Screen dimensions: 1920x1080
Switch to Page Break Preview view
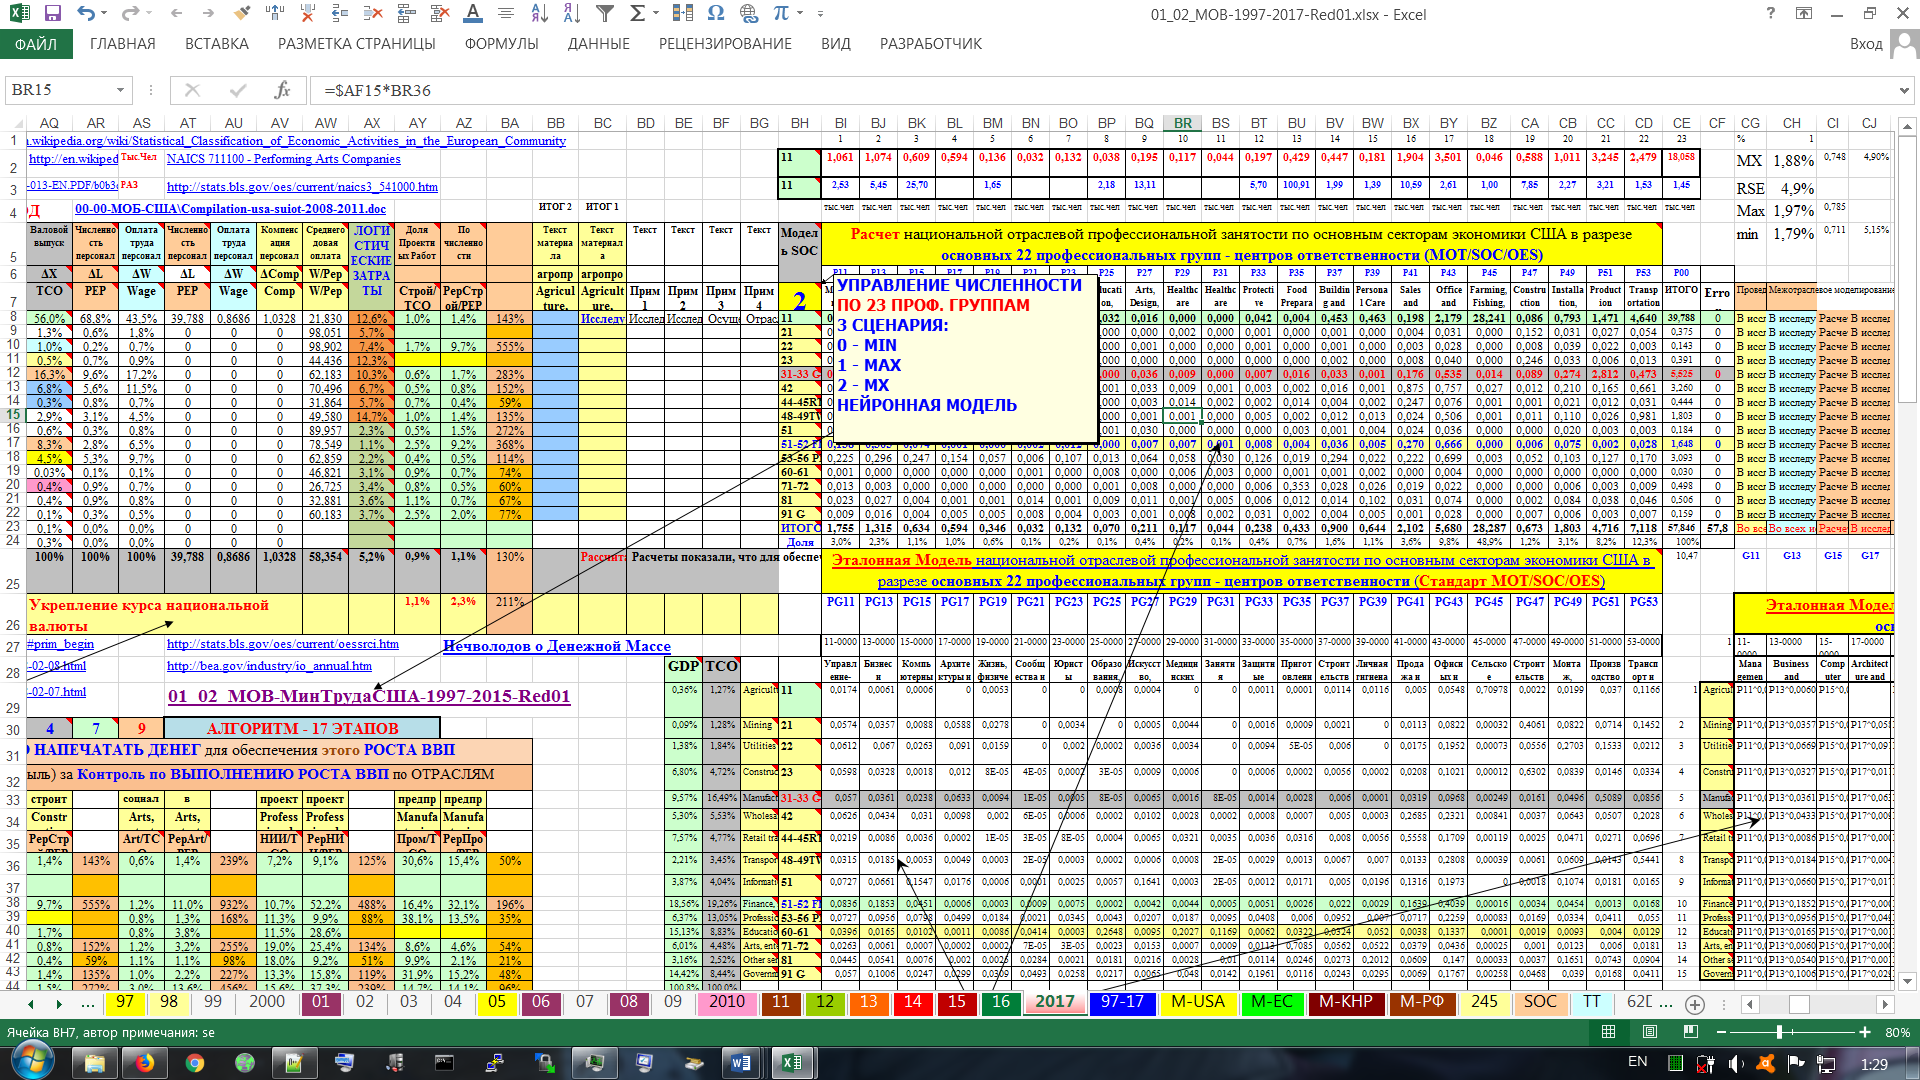tap(1690, 1032)
